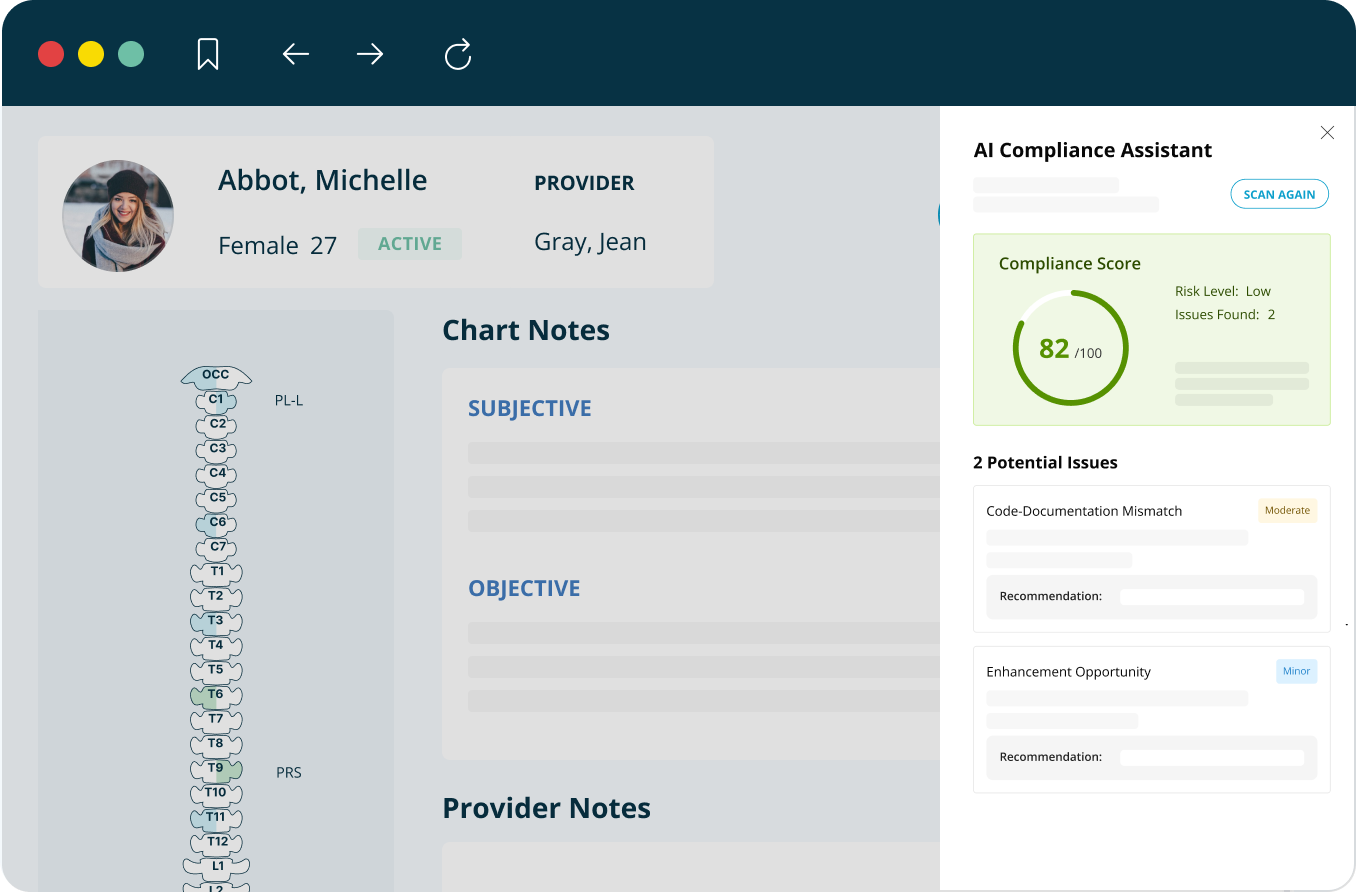Image resolution: width=1356 pixels, height=892 pixels.
Task: Click Michelle Abbot's profile photo
Action: [x=118, y=215]
